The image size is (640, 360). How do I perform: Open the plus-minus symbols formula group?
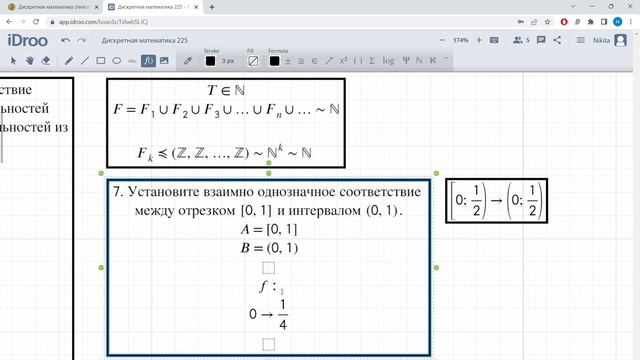288,61
